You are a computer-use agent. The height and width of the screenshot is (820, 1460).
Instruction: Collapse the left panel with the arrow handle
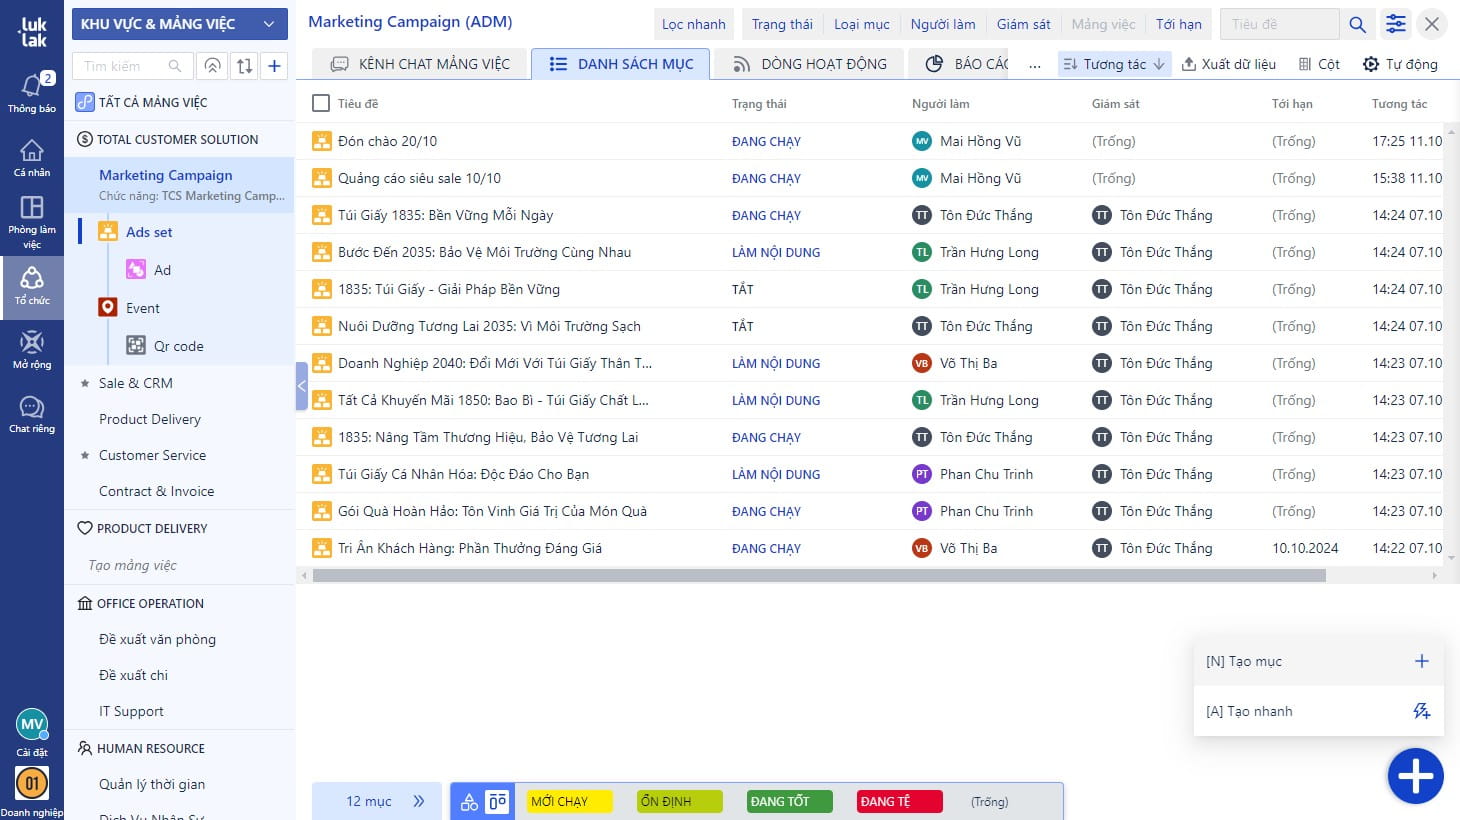click(x=301, y=386)
